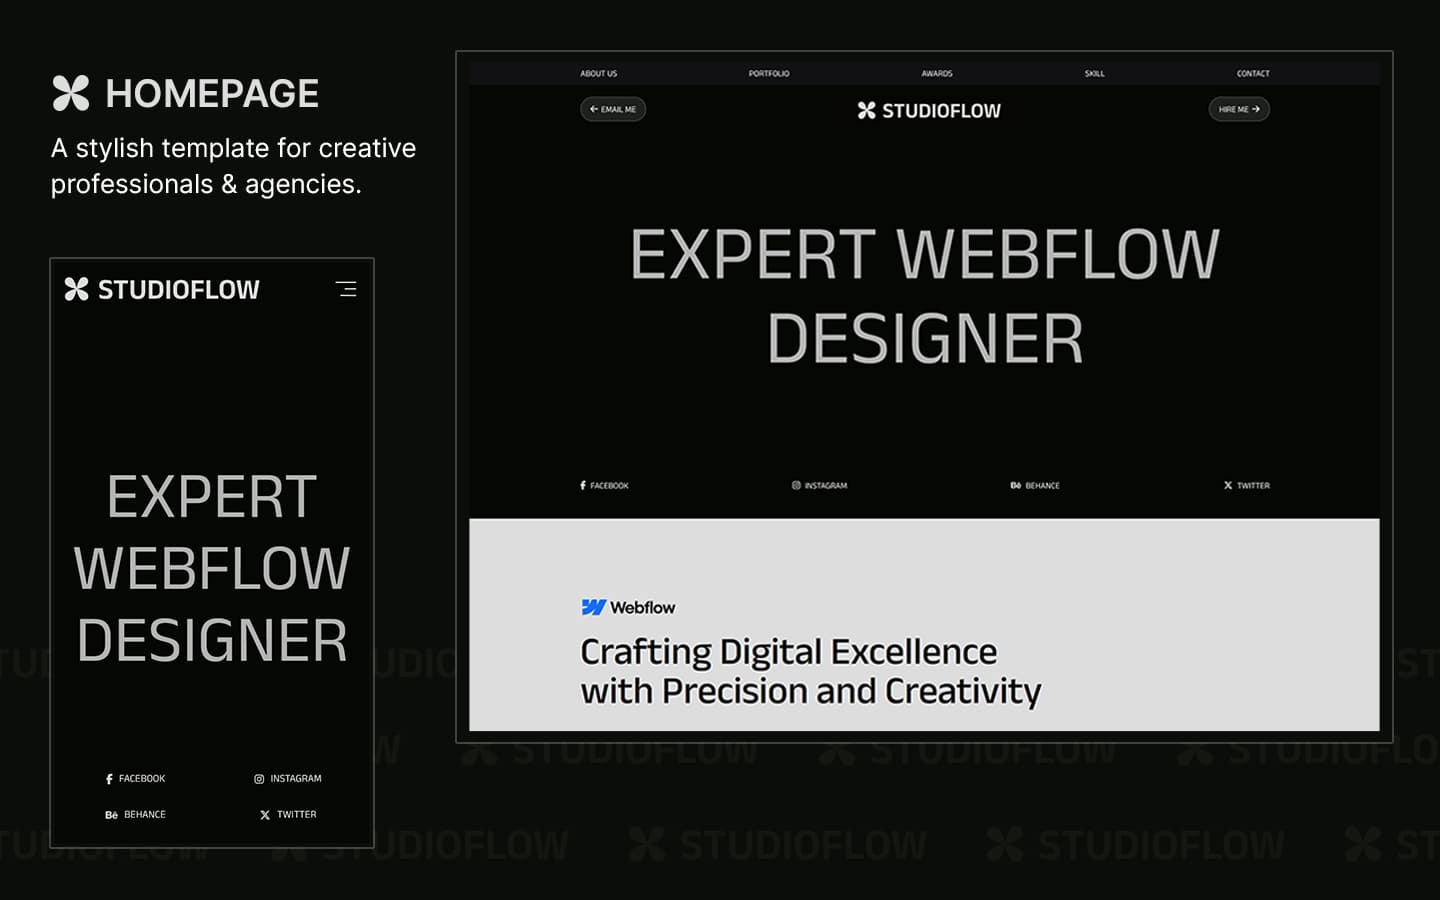Open About Us in desktop navigation
Viewport: 1440px width, 900px height.
599,73
